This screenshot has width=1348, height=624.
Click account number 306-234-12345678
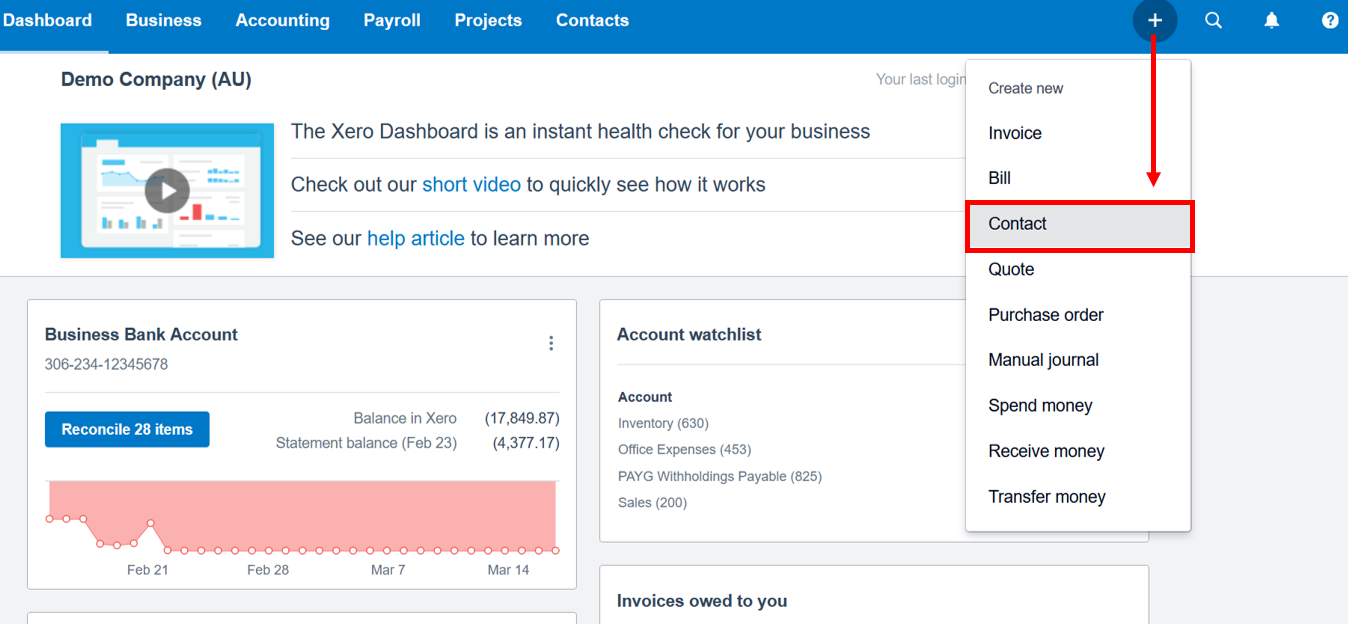[106, 365]
